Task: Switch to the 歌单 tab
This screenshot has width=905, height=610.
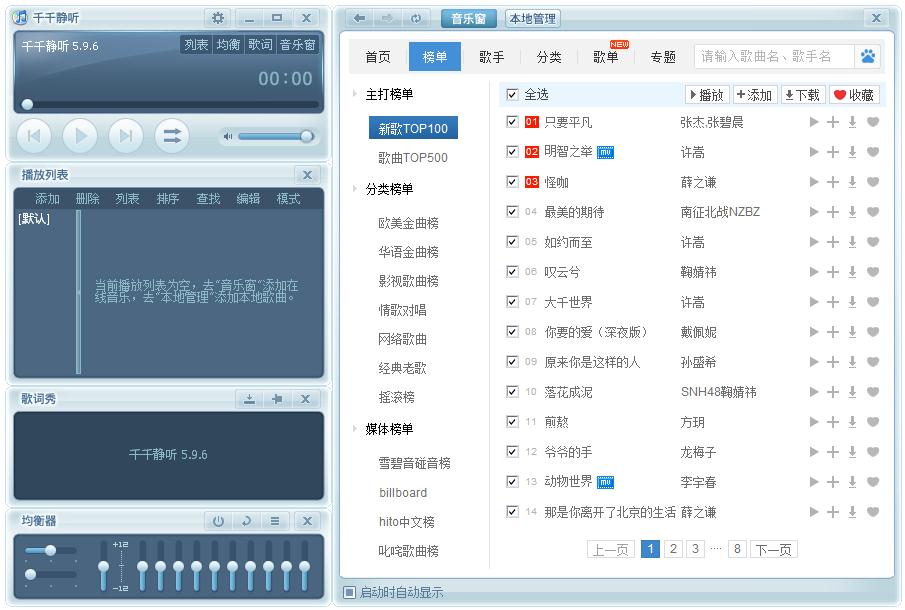Action: click(x=605, y=57)
